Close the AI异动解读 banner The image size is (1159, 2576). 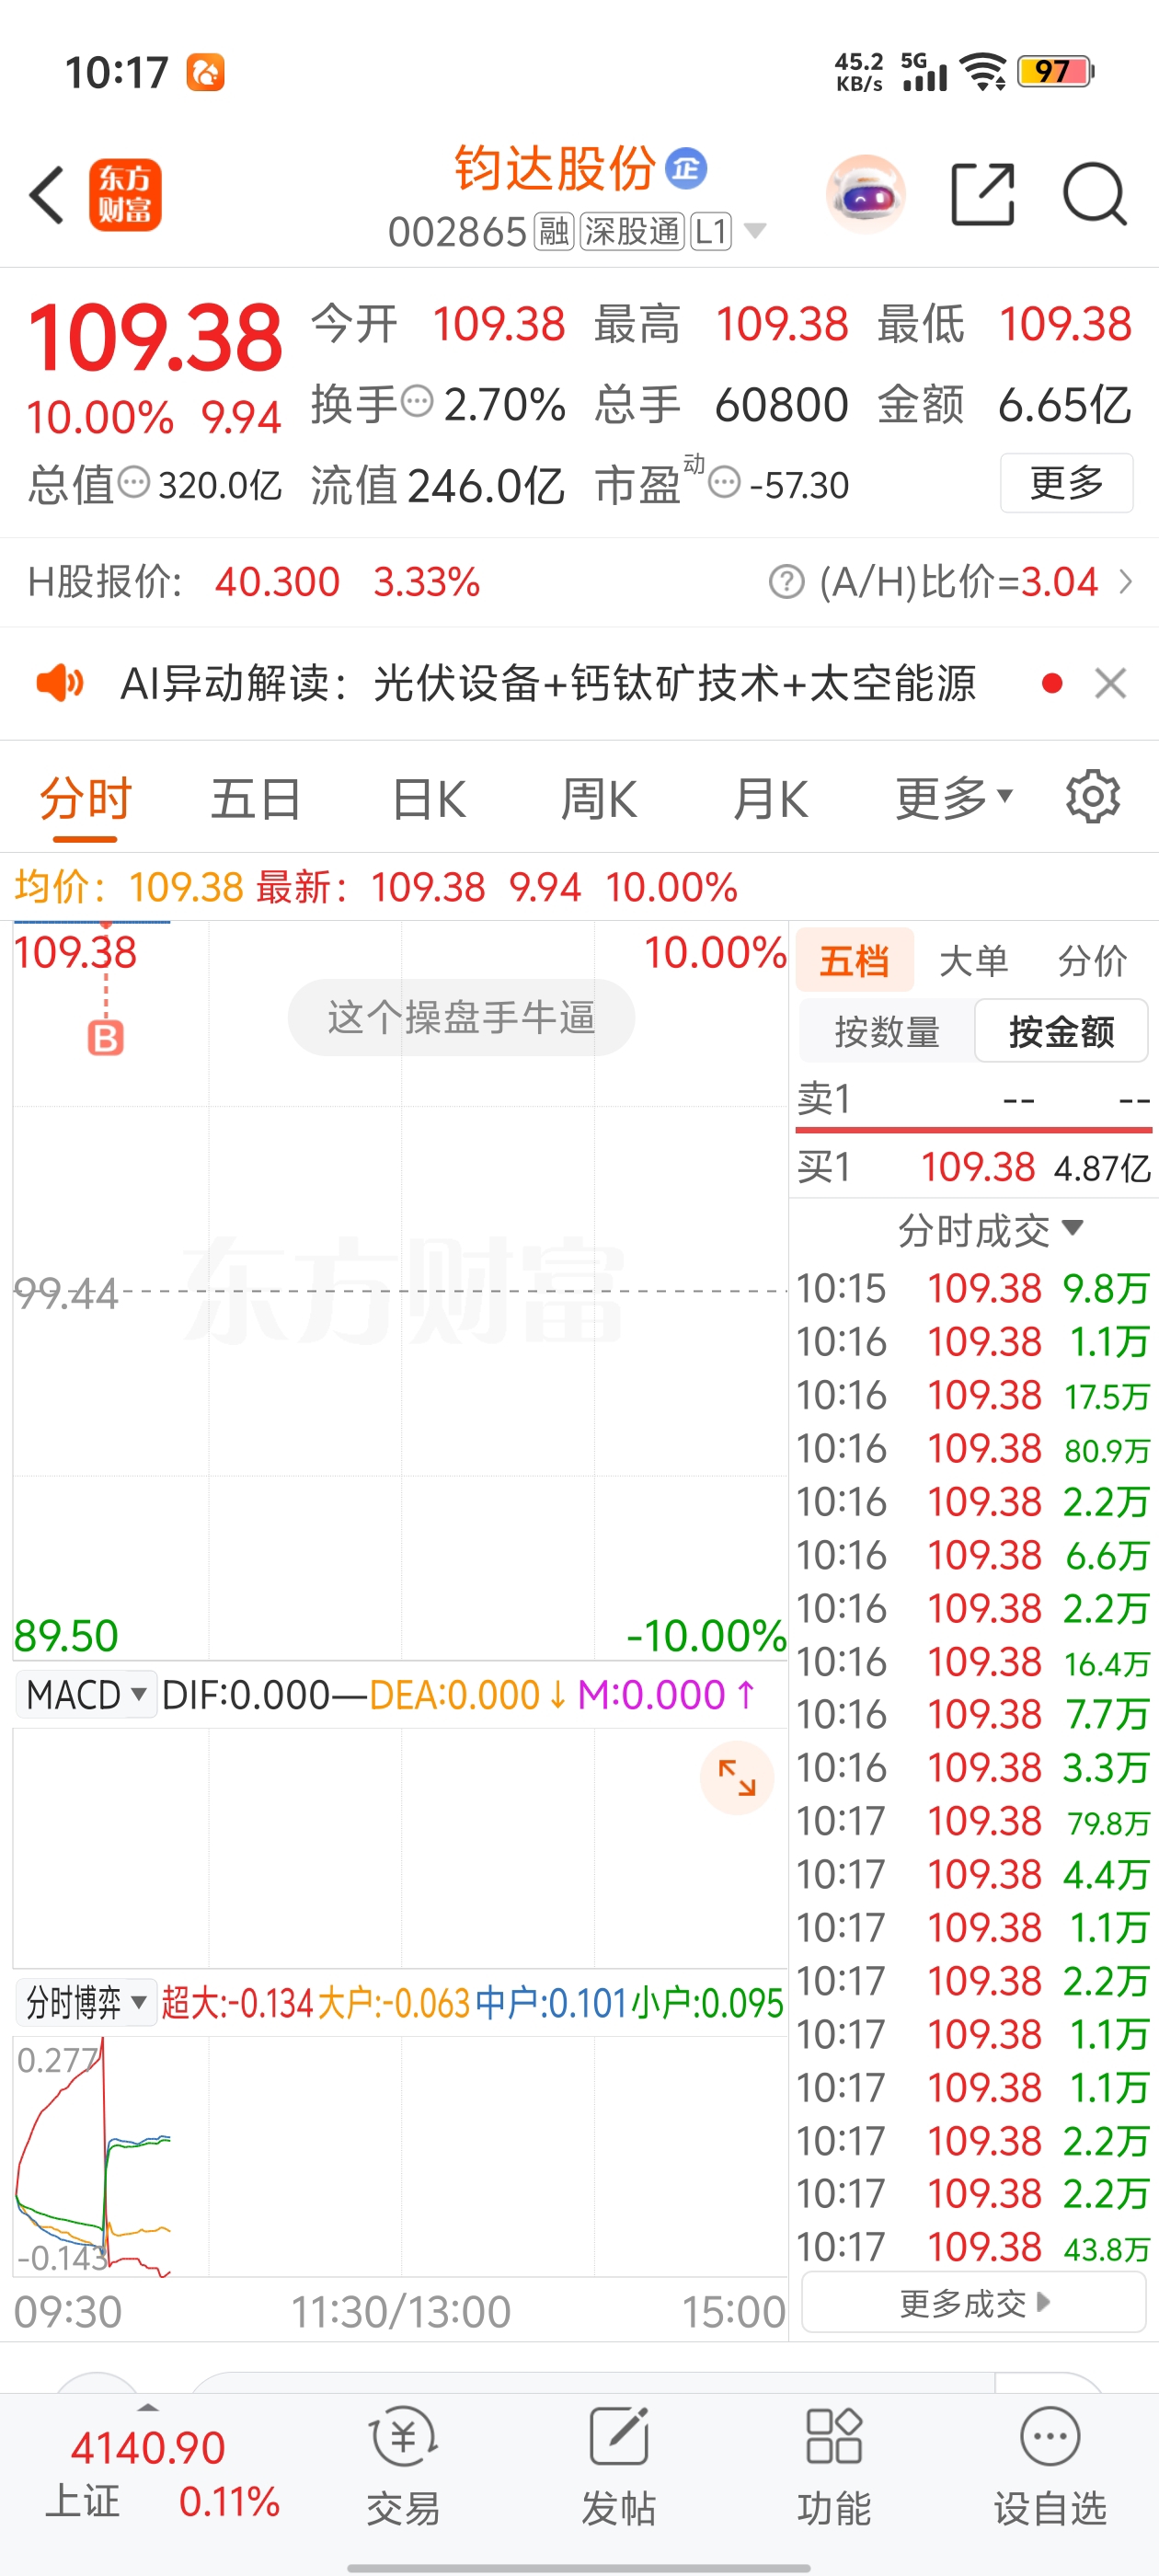[1111, 684]
